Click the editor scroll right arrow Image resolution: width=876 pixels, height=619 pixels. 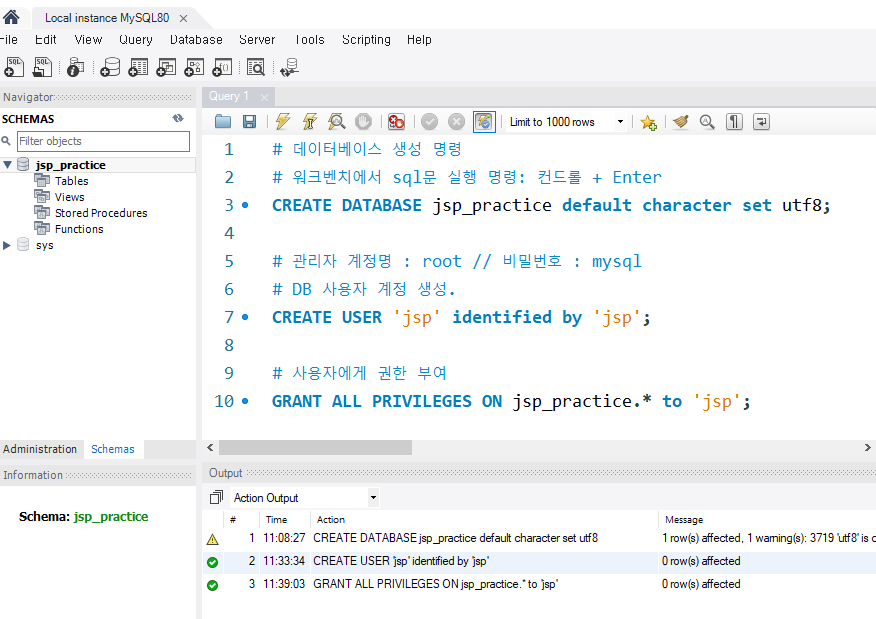coord(867,447)
